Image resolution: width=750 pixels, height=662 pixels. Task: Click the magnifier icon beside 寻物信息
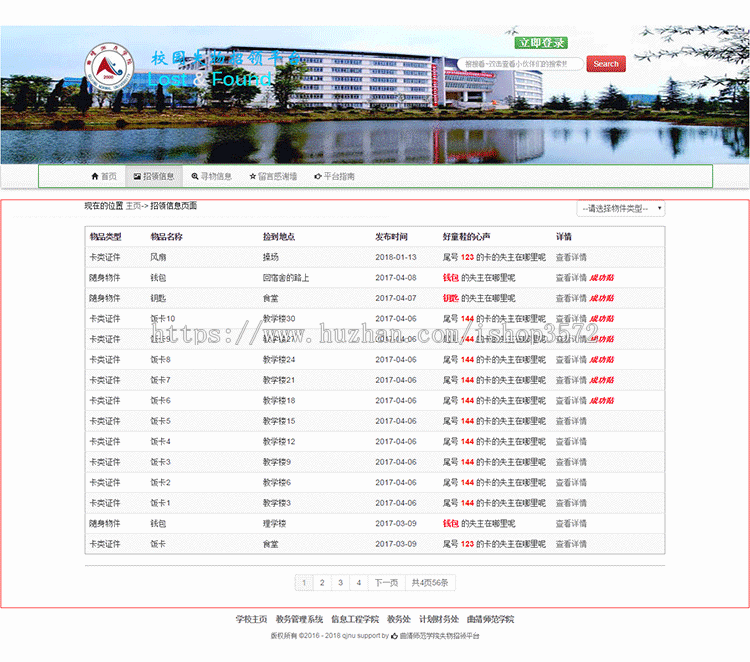click(195, 177)
